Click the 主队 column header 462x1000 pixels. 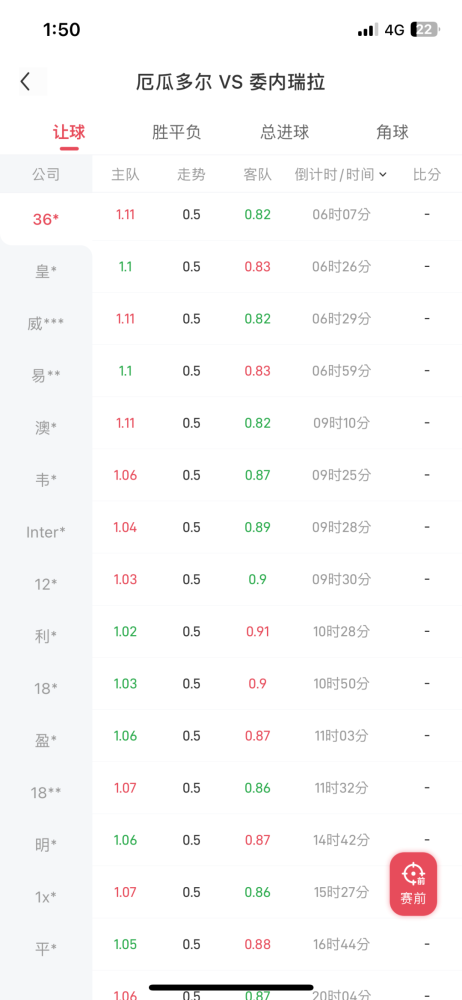click(x=125, y=174)
